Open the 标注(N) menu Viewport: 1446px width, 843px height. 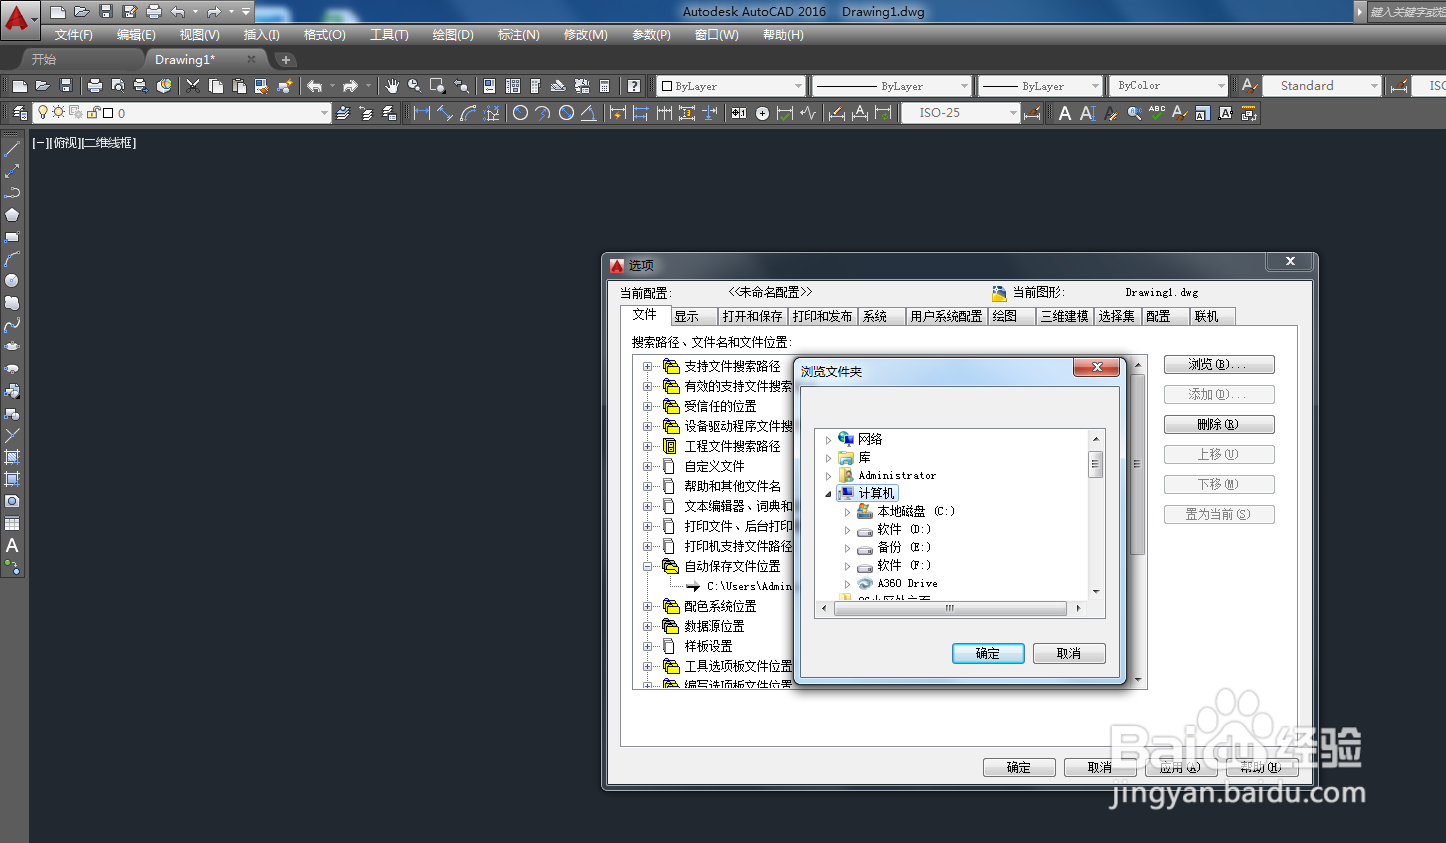[518, 35]
